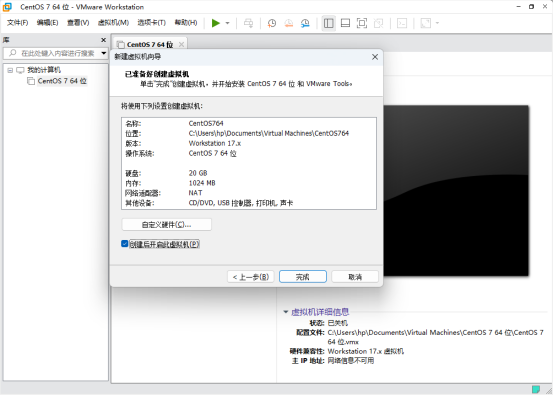
Task: Click the 上一步(B) back button
Action: (251, 277)
